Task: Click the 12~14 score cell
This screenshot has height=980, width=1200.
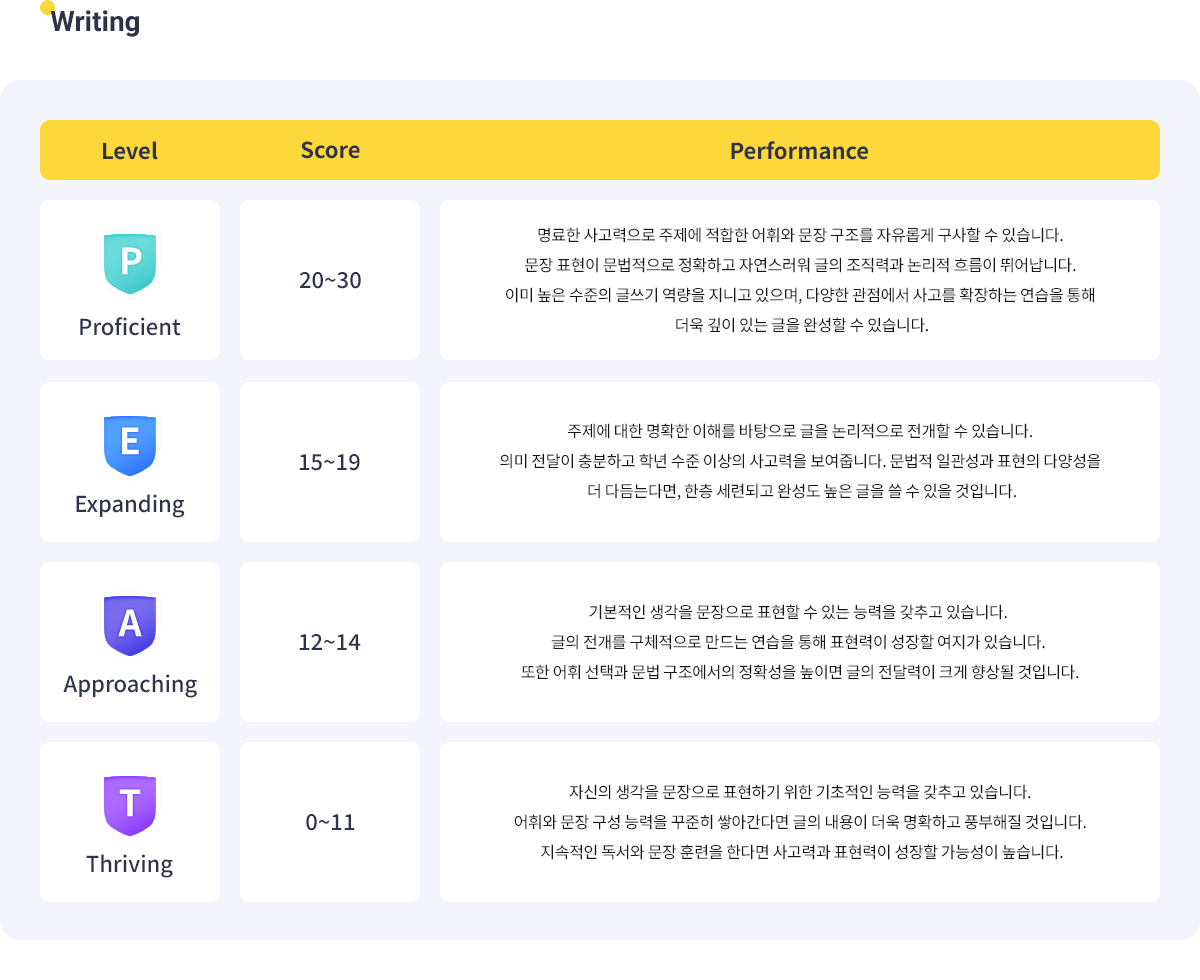Action: click(x=330, y=642)
